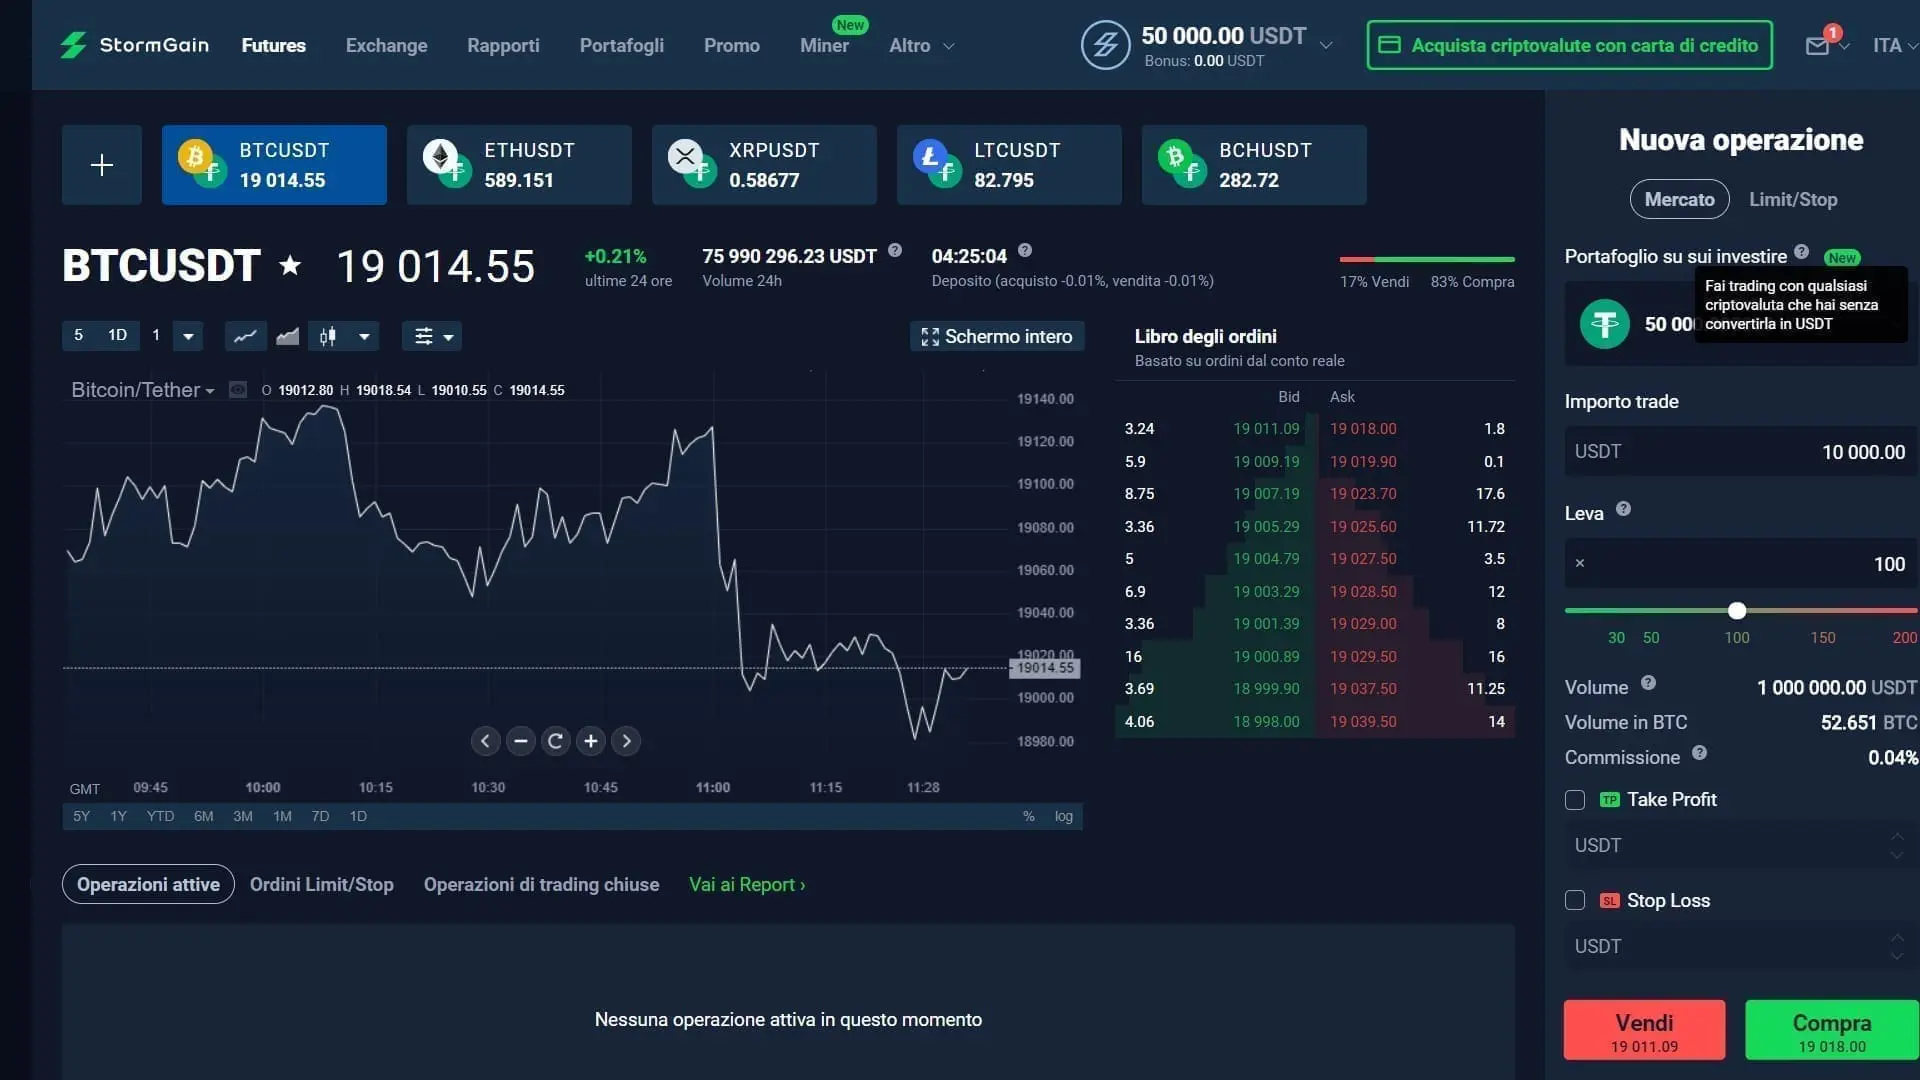This screenshot has width=1920, height=1080.
Task: Open the Ordini Limit/Stop tab
Action: [x=322, y=884]
